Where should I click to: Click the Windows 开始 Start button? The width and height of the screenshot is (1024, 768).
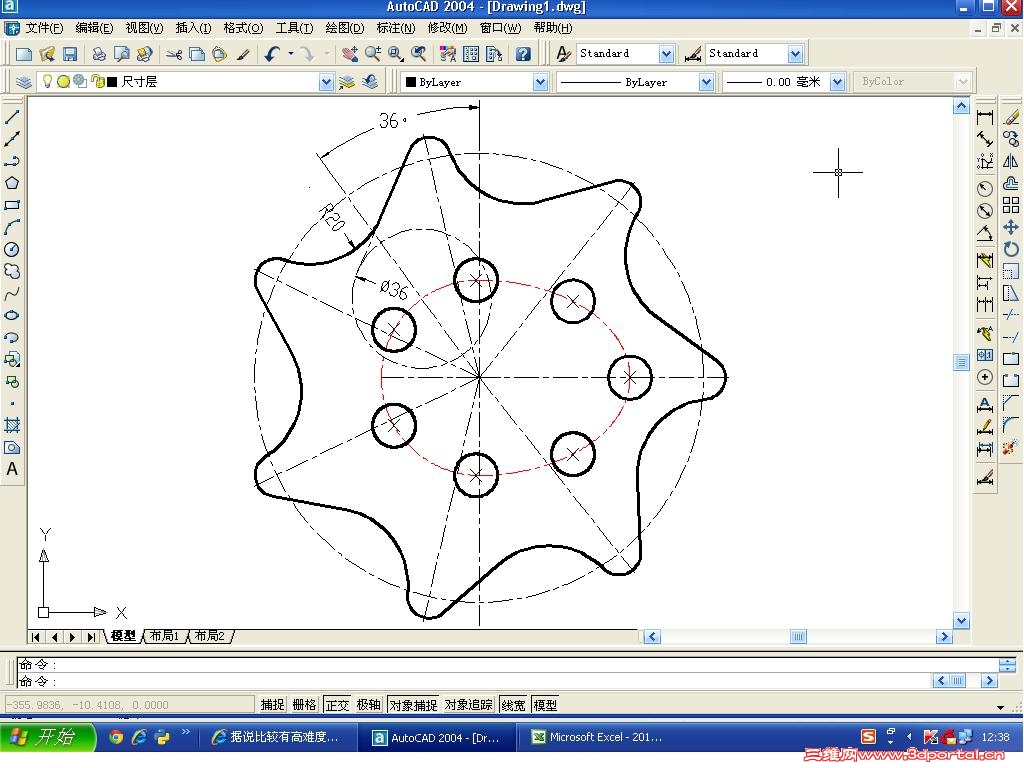[47, 737]
